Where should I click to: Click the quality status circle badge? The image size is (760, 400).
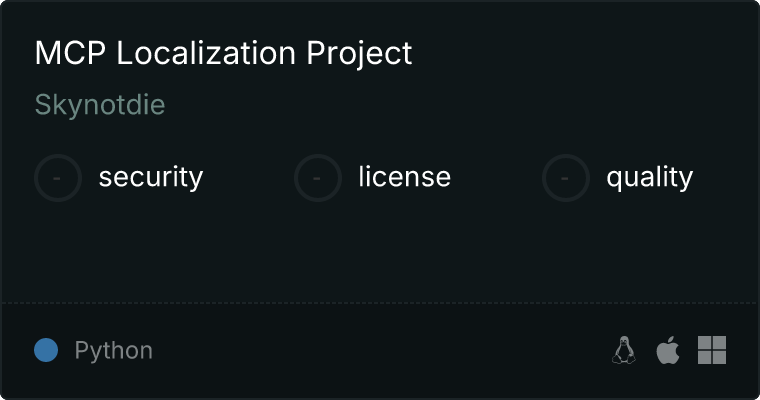[565, 178]
